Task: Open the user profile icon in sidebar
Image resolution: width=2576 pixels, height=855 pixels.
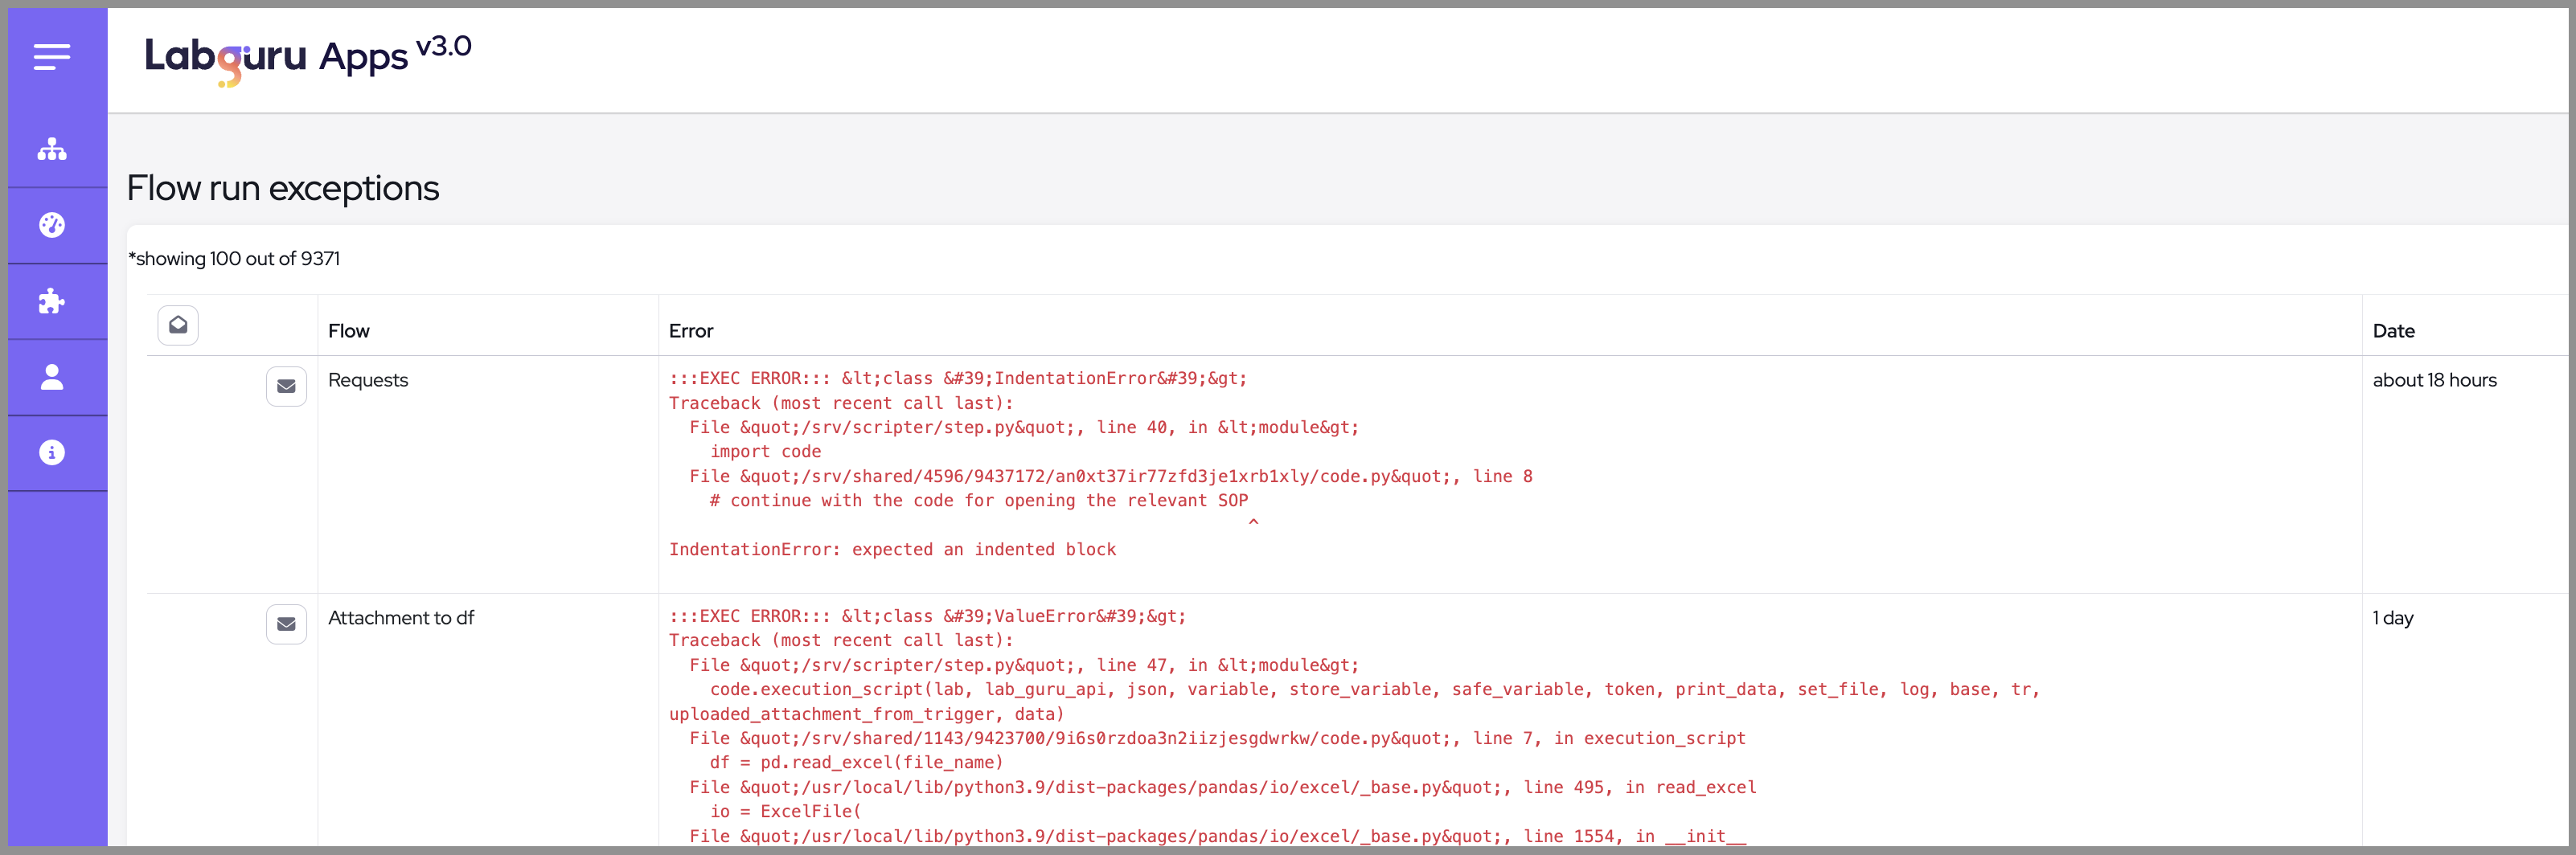Action: point(52,377)
